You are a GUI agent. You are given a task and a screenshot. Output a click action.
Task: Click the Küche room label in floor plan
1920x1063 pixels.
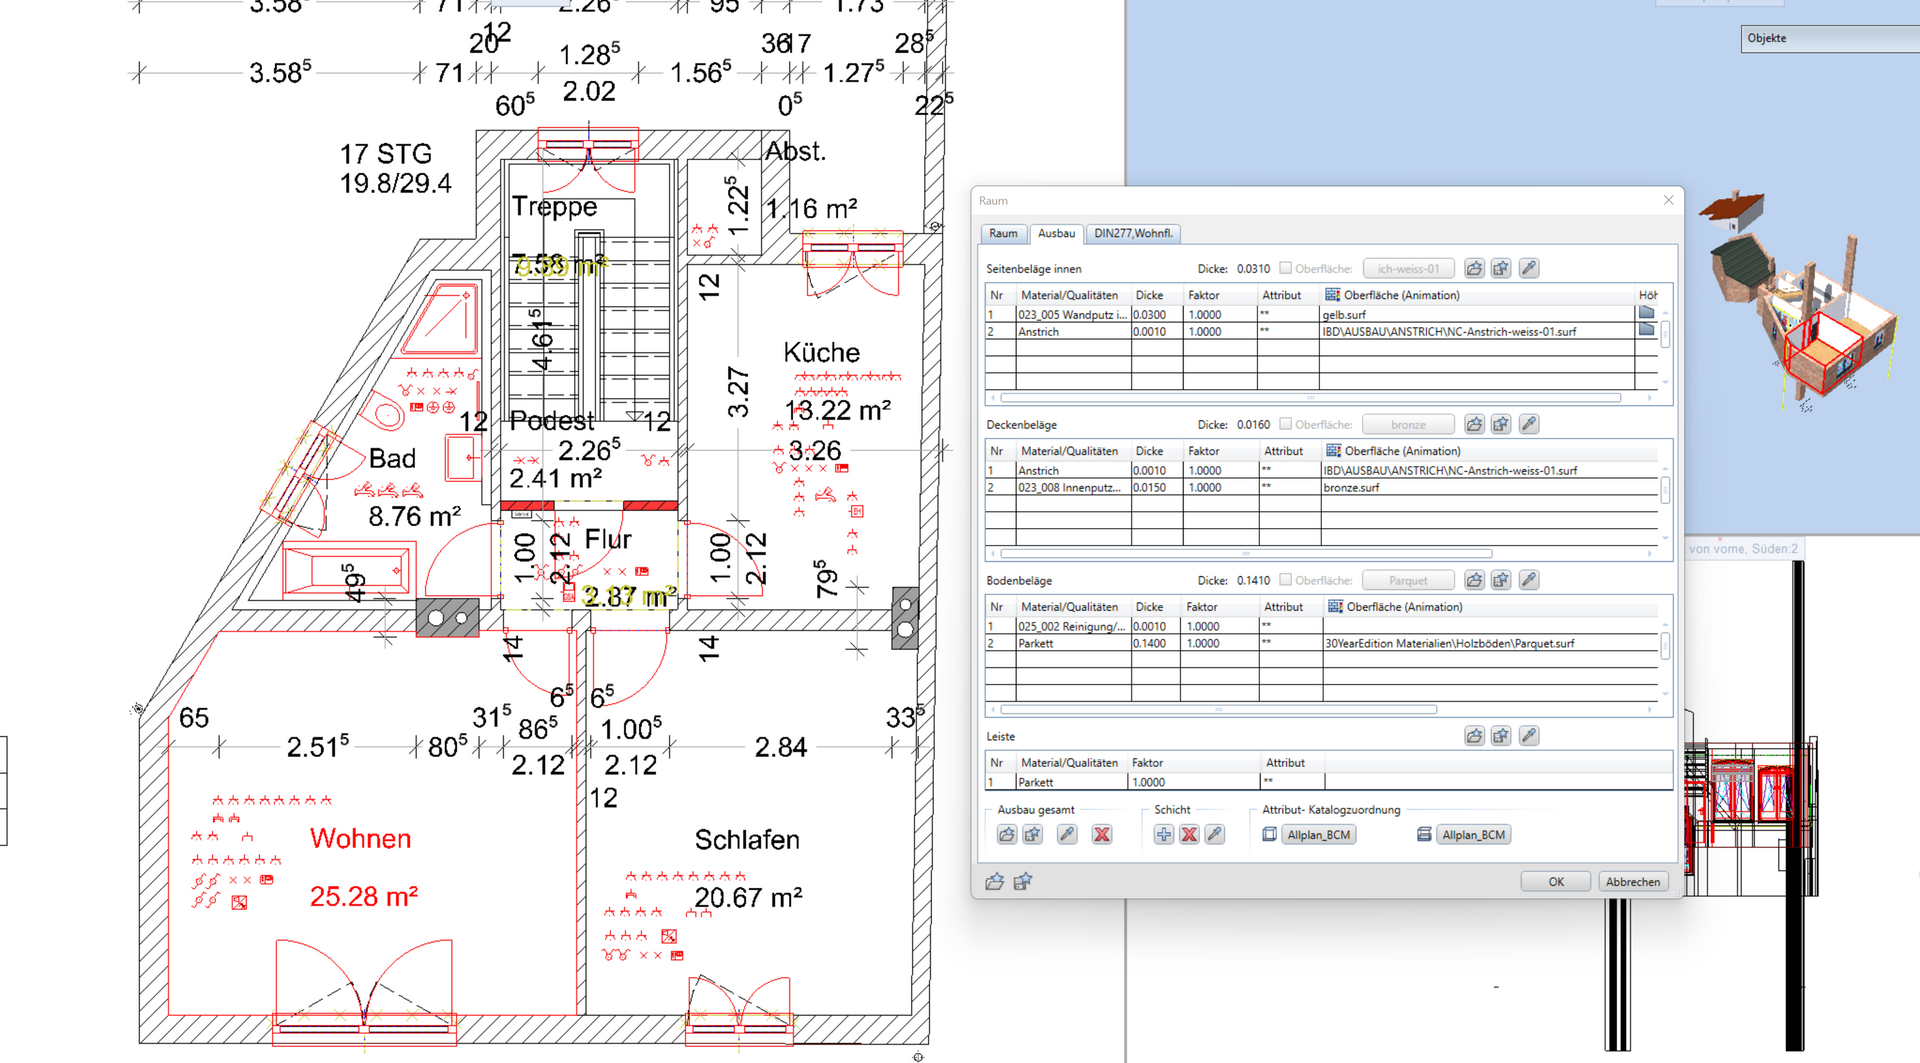821,352
